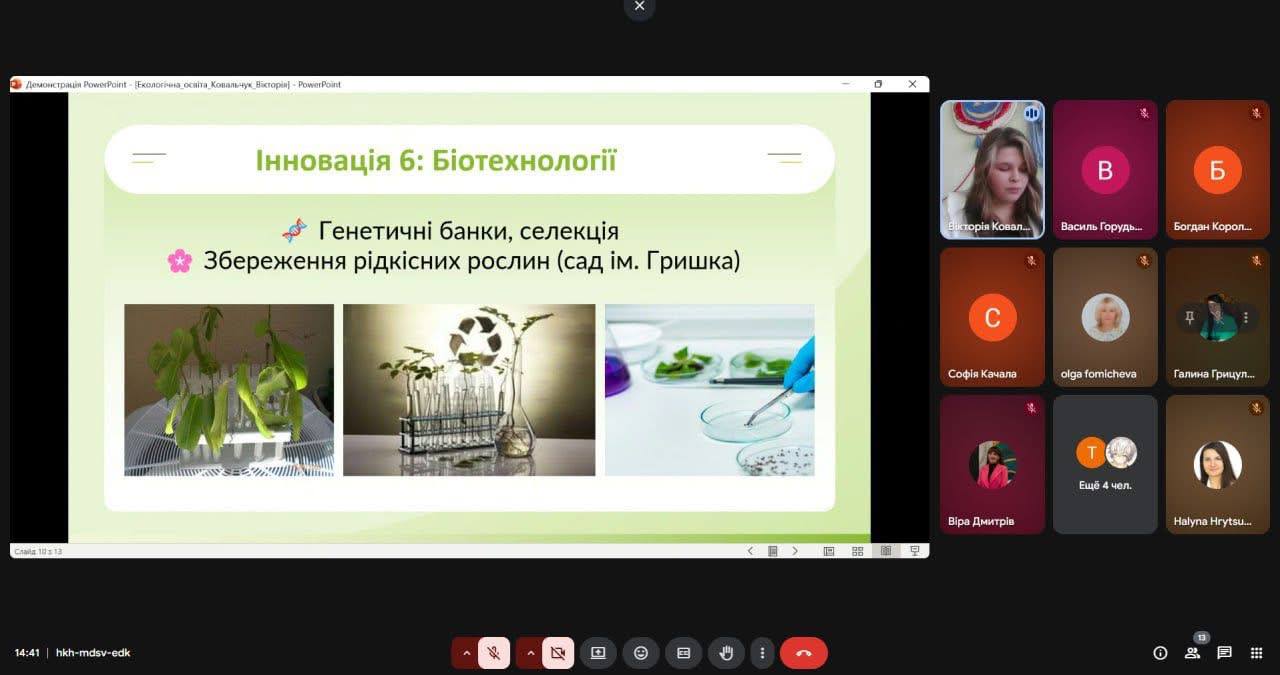Viewport: 1280px width, 675px height.
Task: Open the three-dot more options menu
Action: [x=762, y=653]
